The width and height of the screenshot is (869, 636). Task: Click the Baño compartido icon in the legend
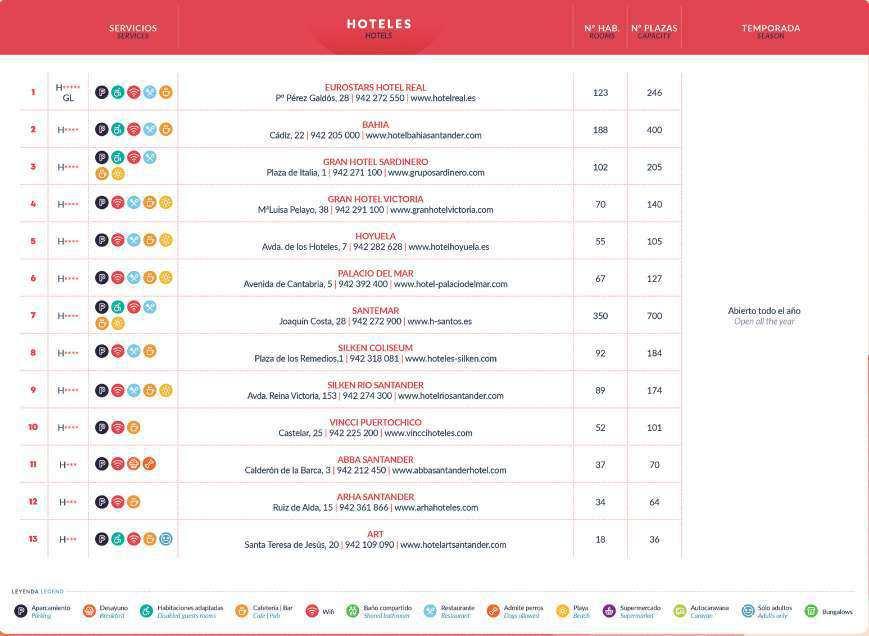[352, 611]
